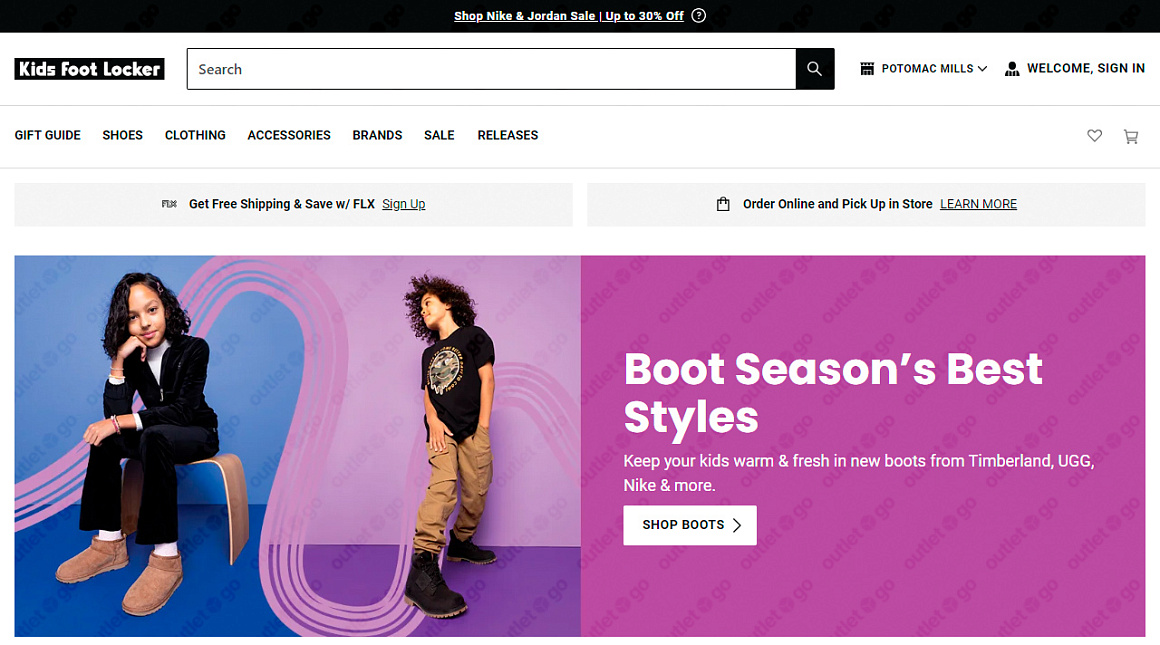
Task: Click Learn More for store pickup
Action: coord(978,204)
